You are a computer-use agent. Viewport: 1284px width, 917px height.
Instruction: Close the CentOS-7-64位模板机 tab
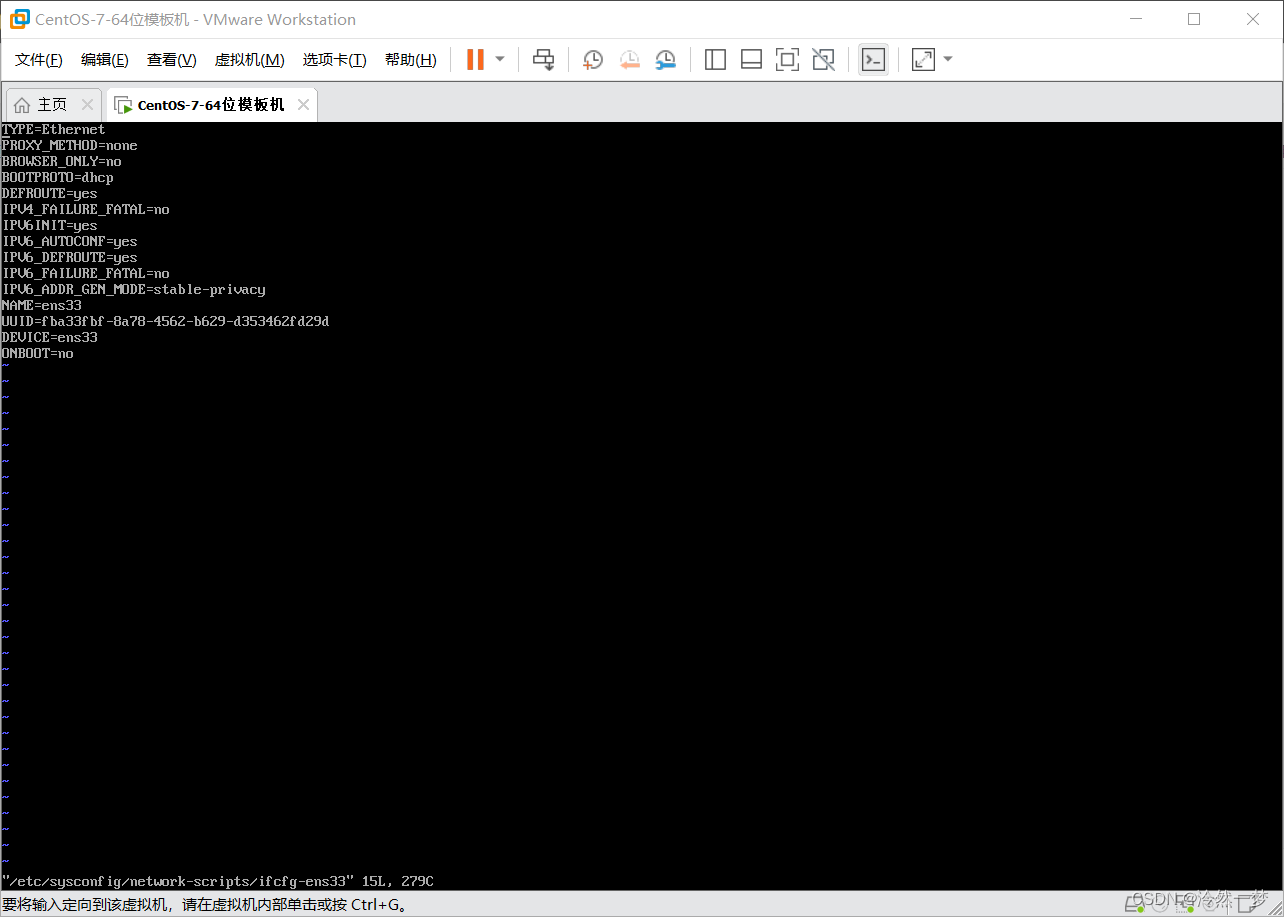(304, 104)
